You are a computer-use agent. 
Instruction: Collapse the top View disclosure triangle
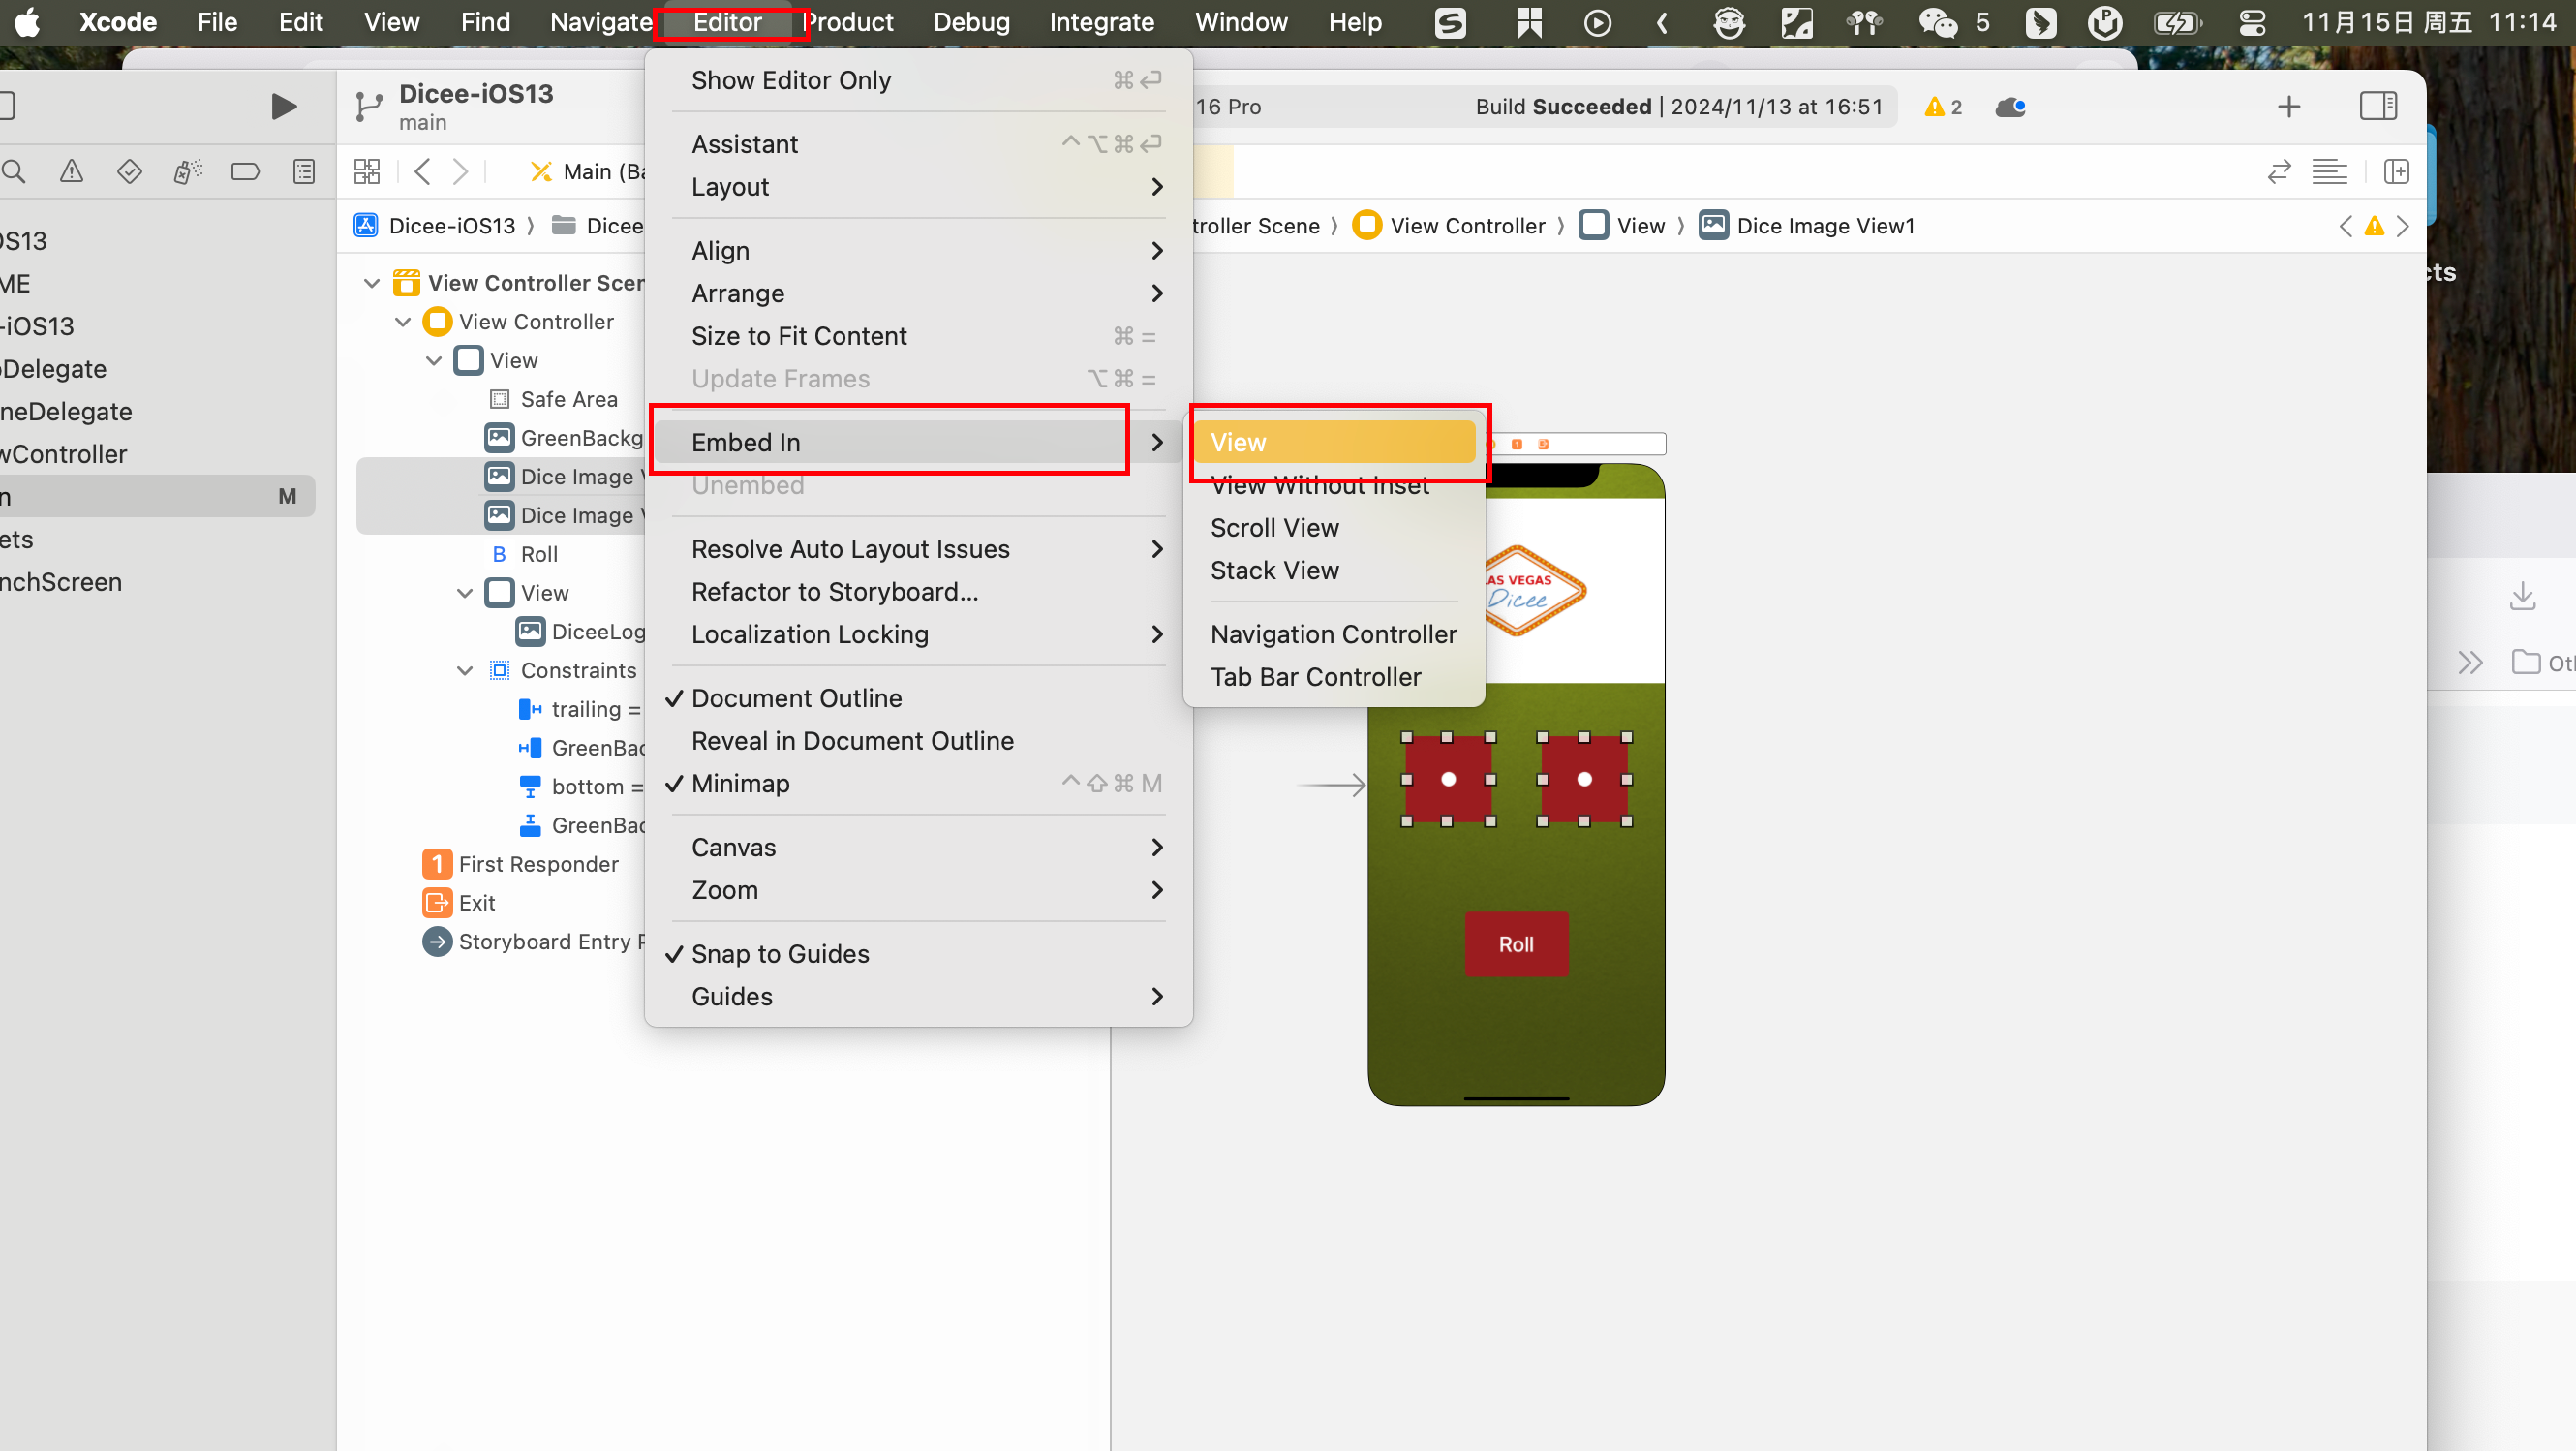434,361
